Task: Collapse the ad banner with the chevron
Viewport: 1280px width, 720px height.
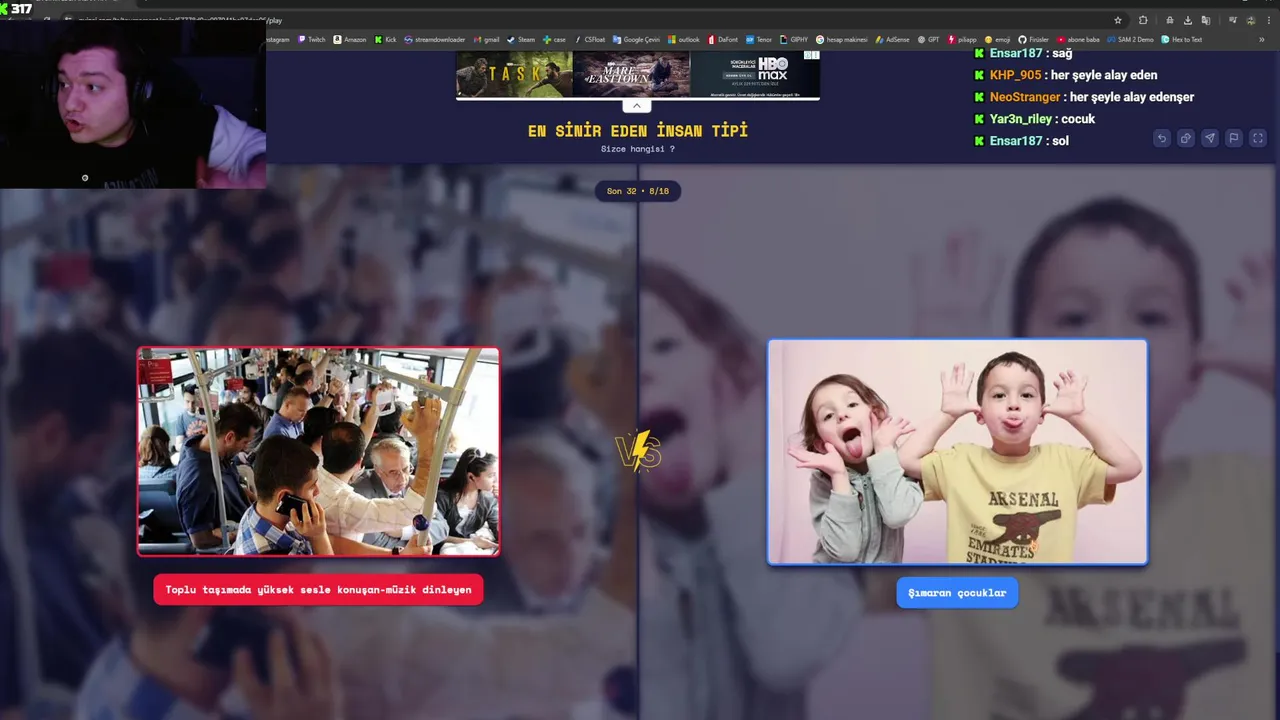Action: (x=636, y=106)
